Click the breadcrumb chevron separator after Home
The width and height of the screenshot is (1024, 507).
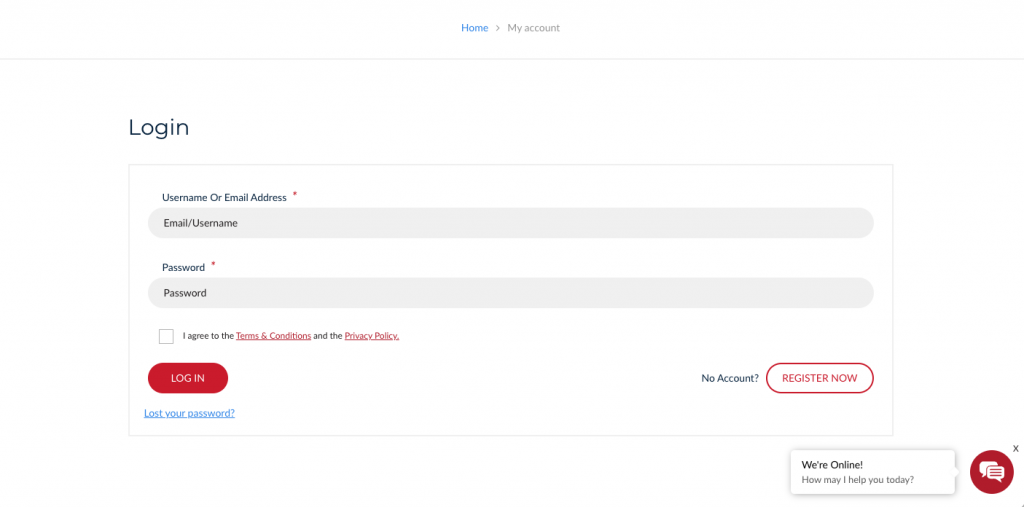click(x=498, y=28)
